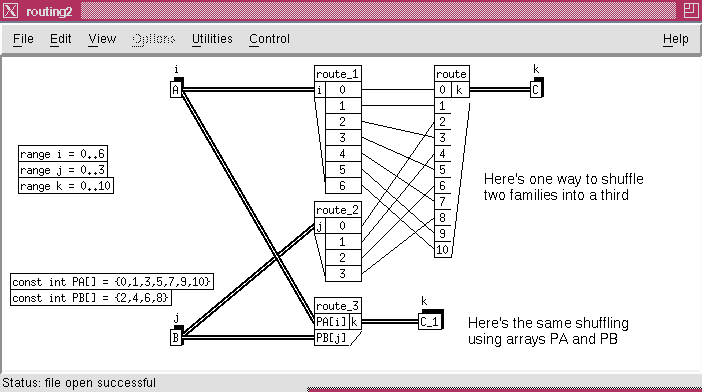Open the Control menu

pyautogui.click(x=270, y=39)
